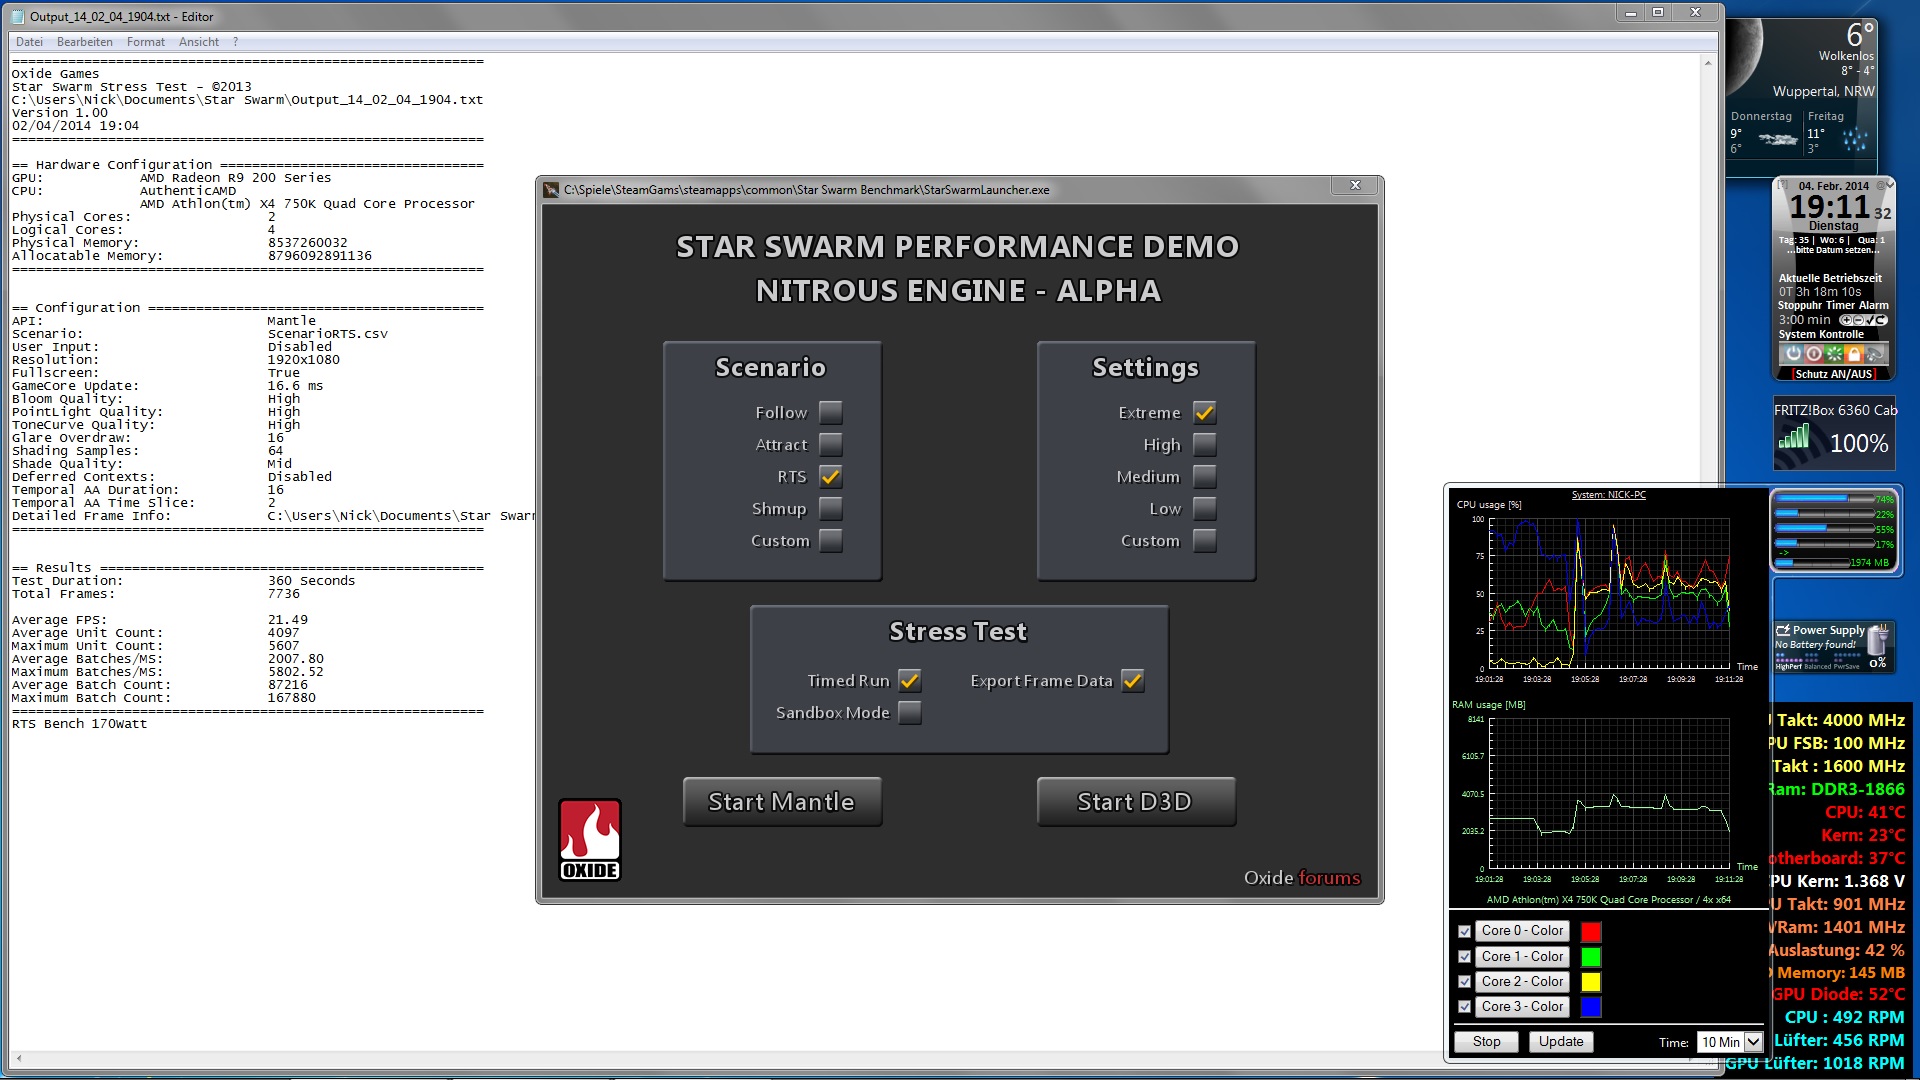Open the Time 10 Min dropdown
The width and height of the screenshot is (1920, 1080).
click(1752, 1042)
